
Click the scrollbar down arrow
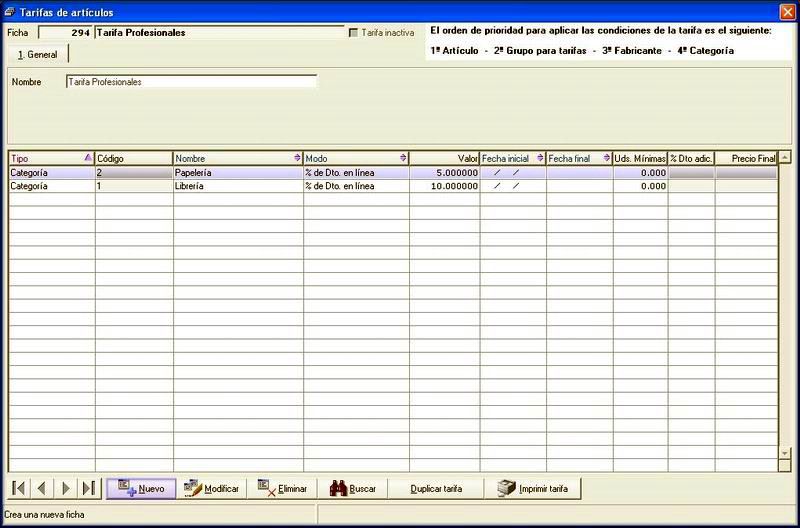(785, 452)
